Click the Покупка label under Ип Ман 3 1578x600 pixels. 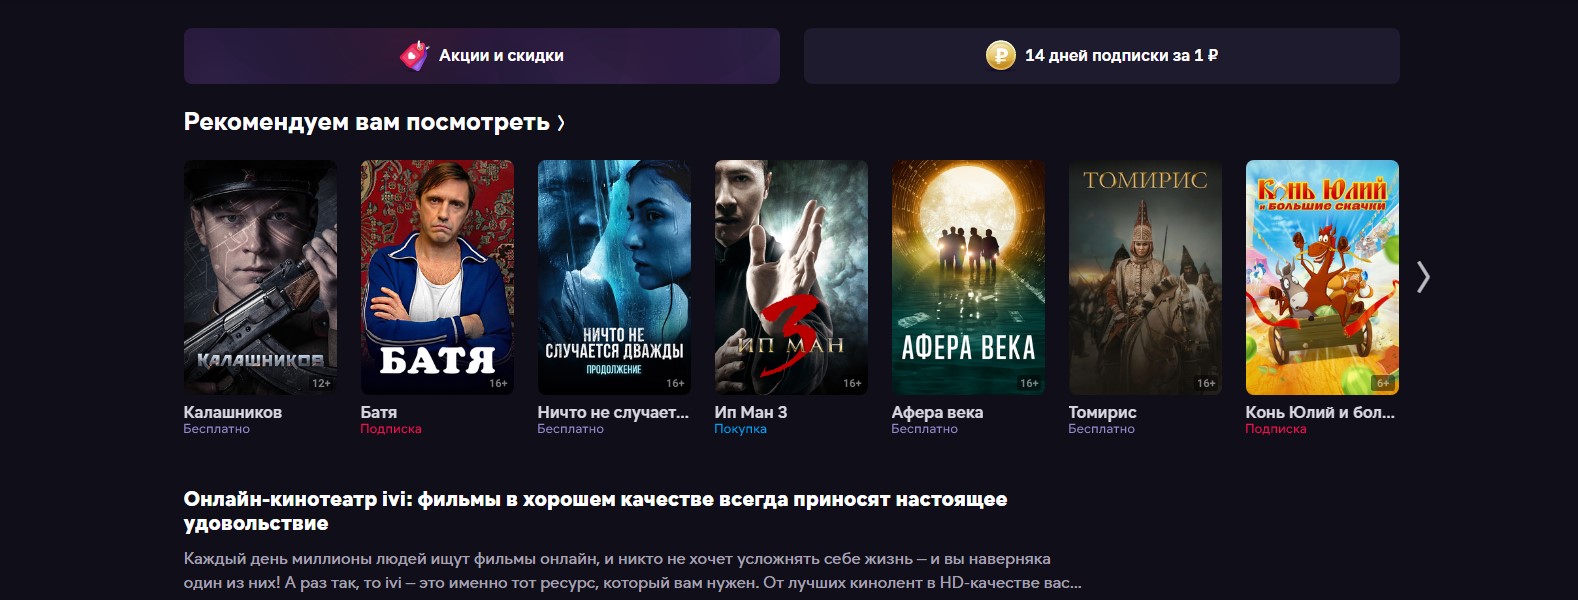(x=741, y=429)
